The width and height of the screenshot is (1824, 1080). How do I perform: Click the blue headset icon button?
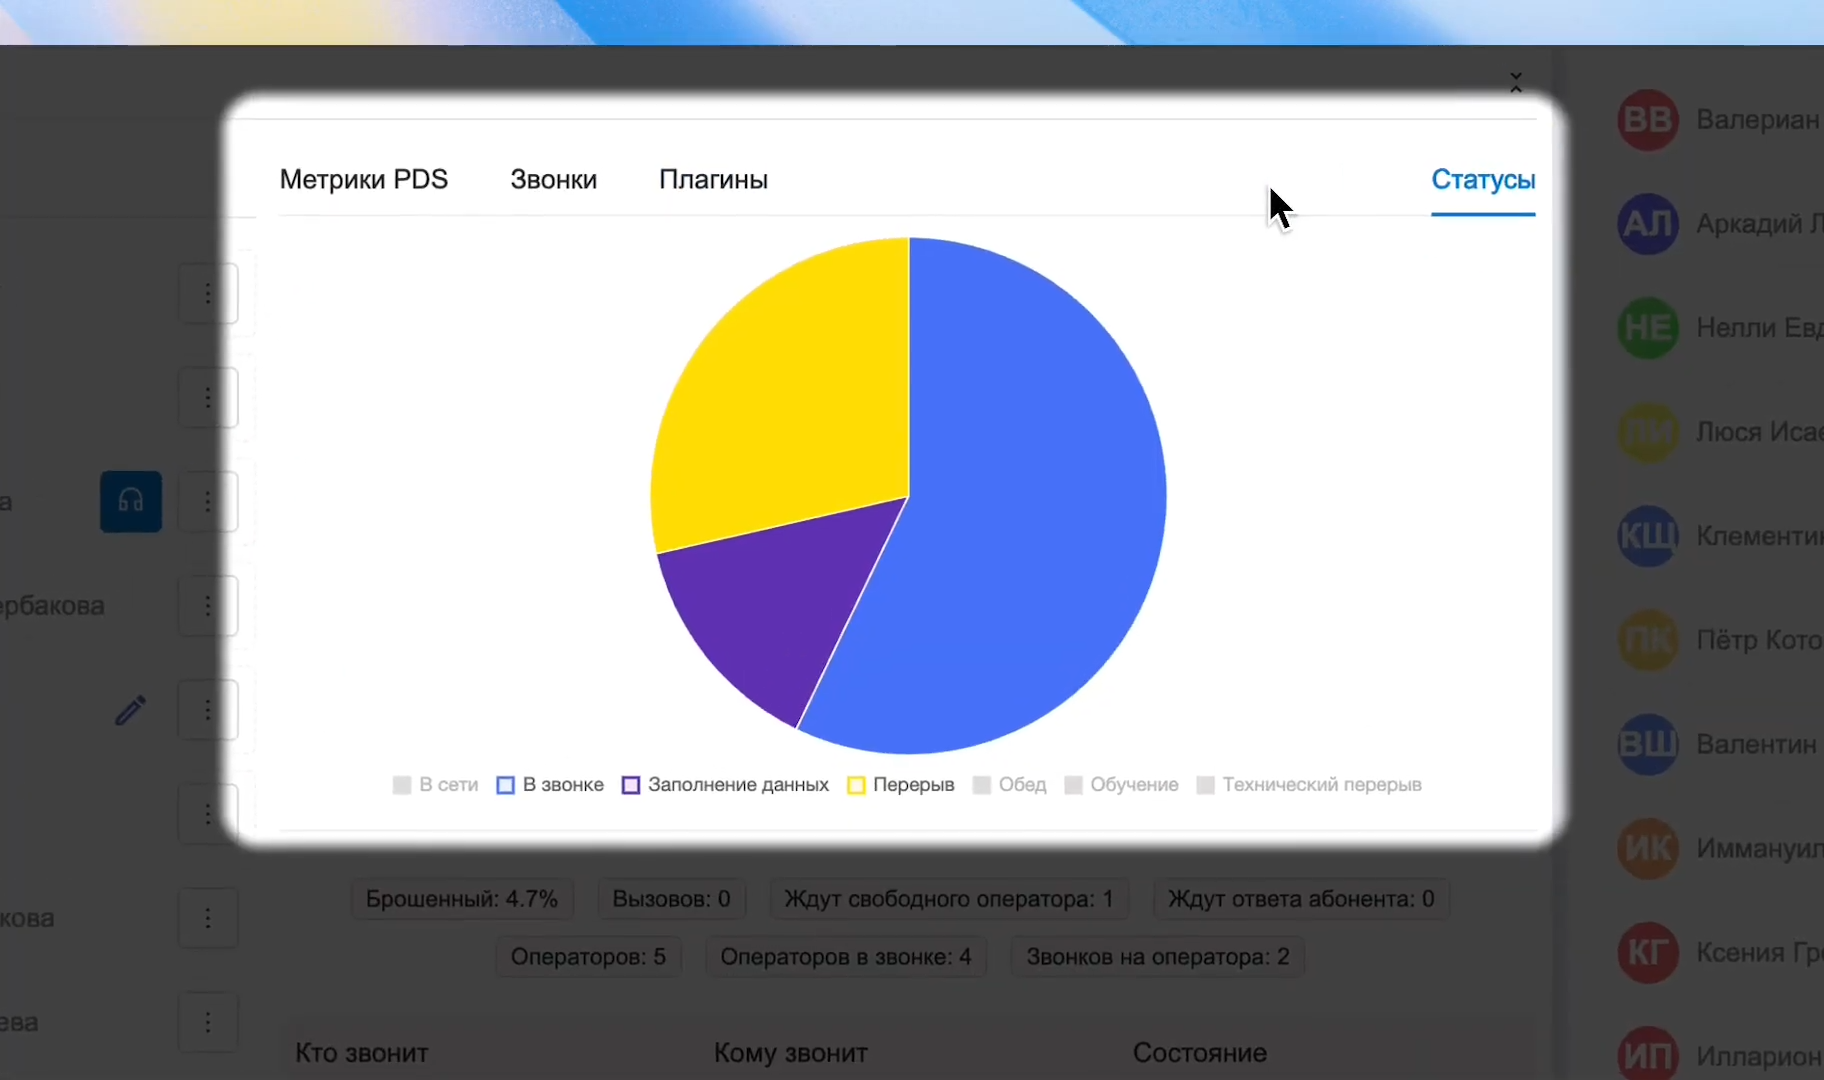tap(131, 501)
